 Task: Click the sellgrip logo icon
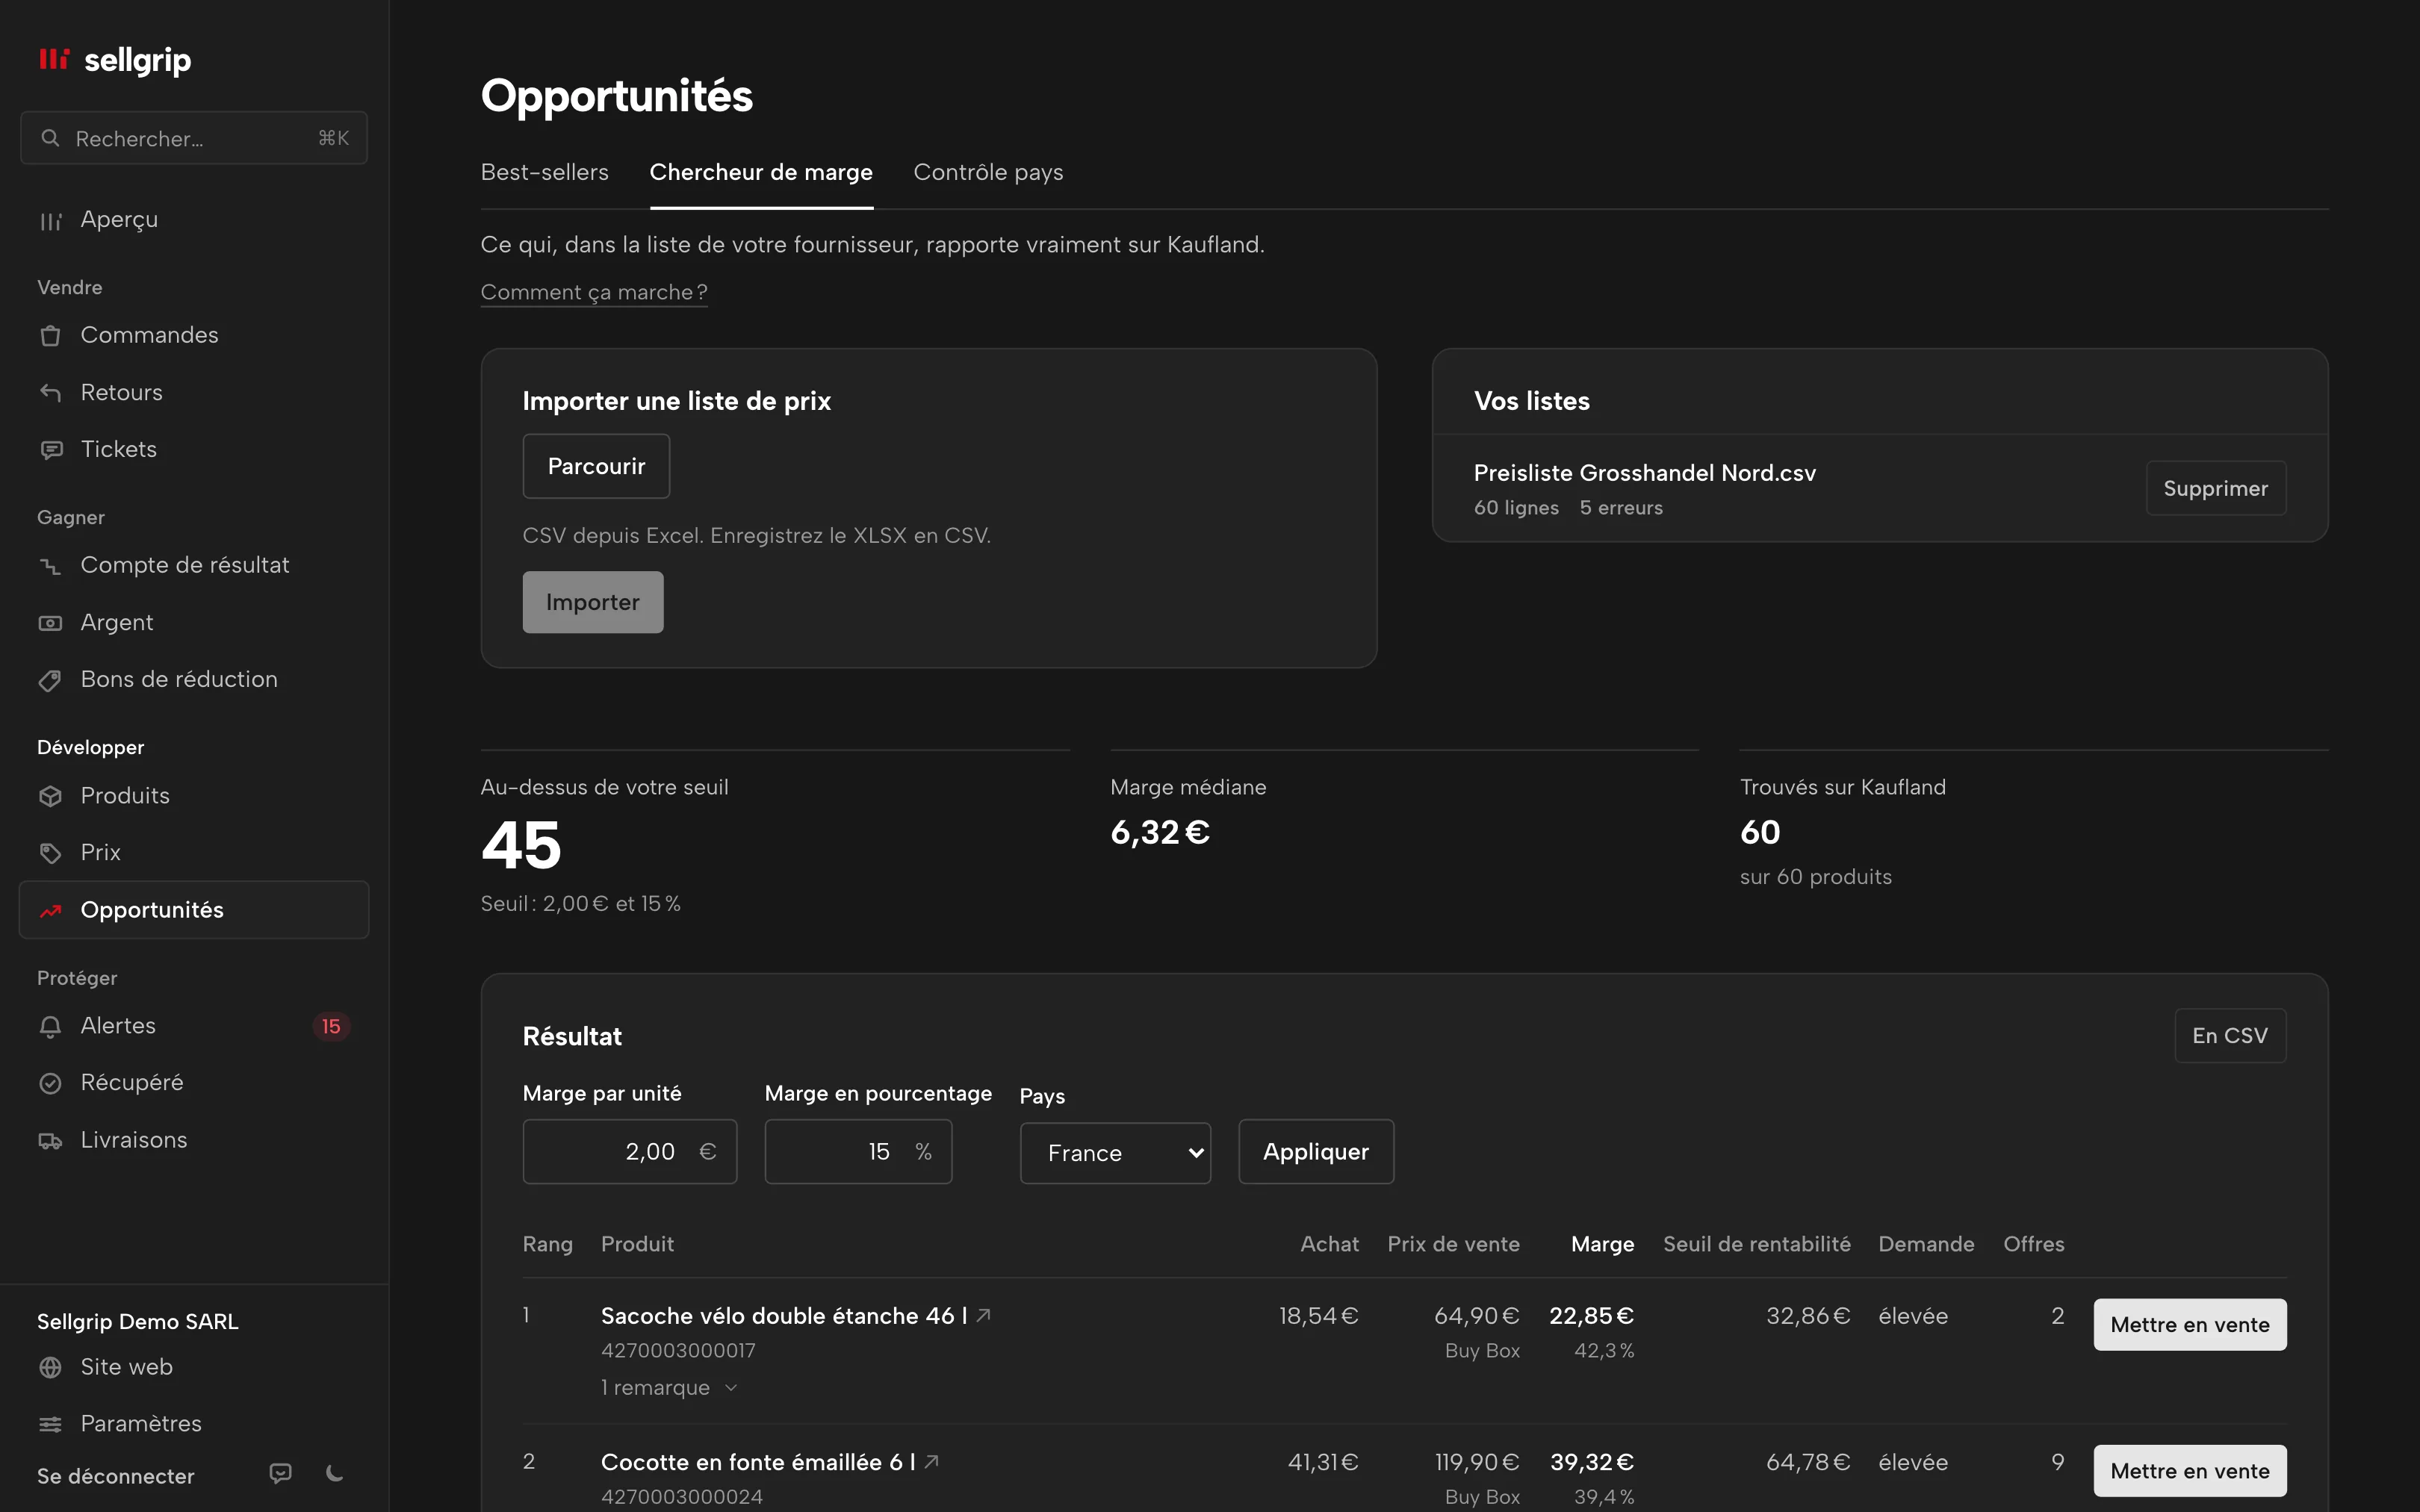click(54, 59)
